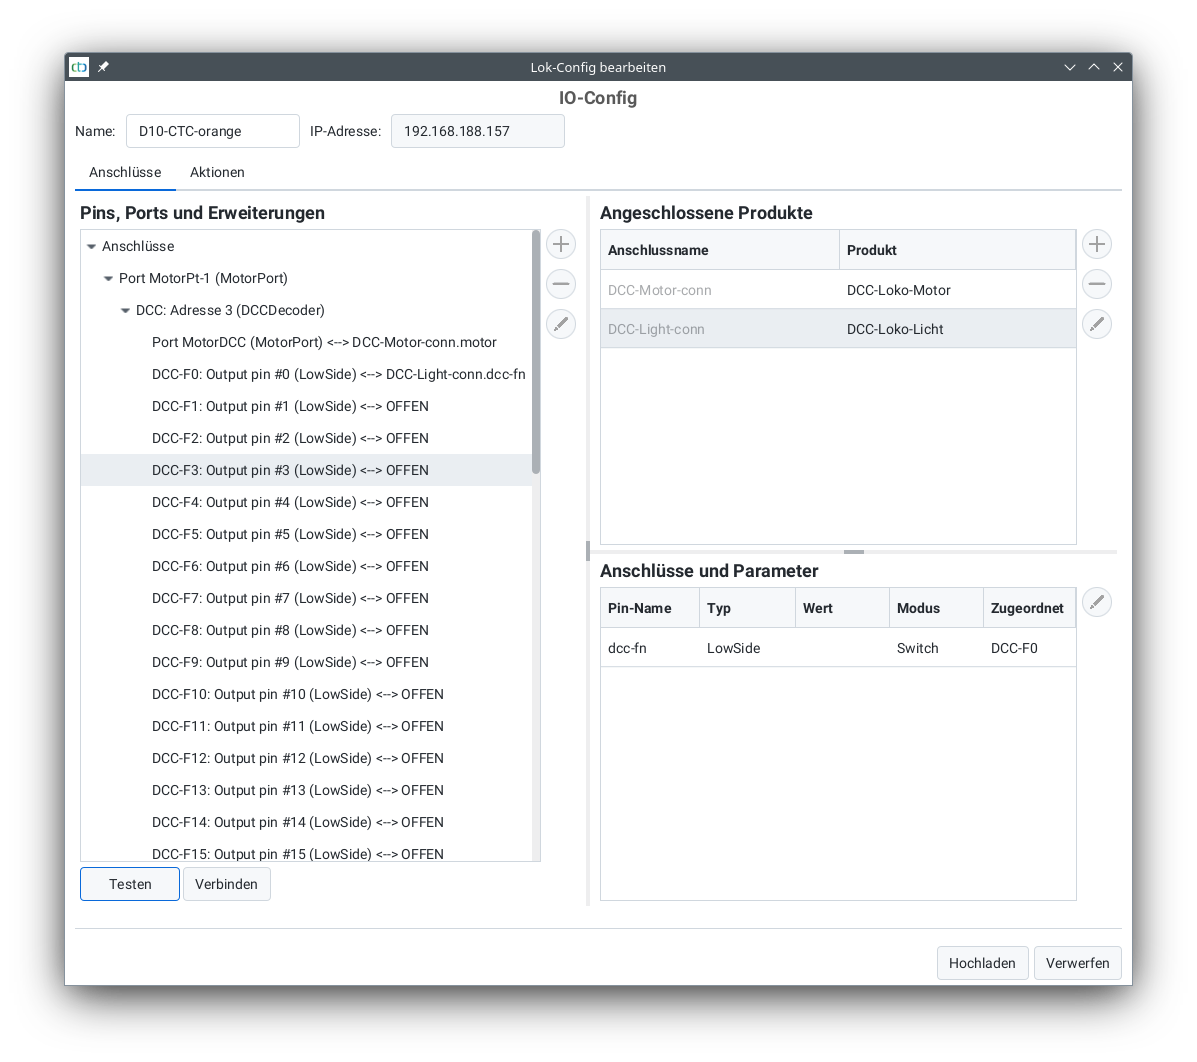Add a new connected product
The width and height of the screenshot is (1197, 1062).
click(x=1097, y=244)
